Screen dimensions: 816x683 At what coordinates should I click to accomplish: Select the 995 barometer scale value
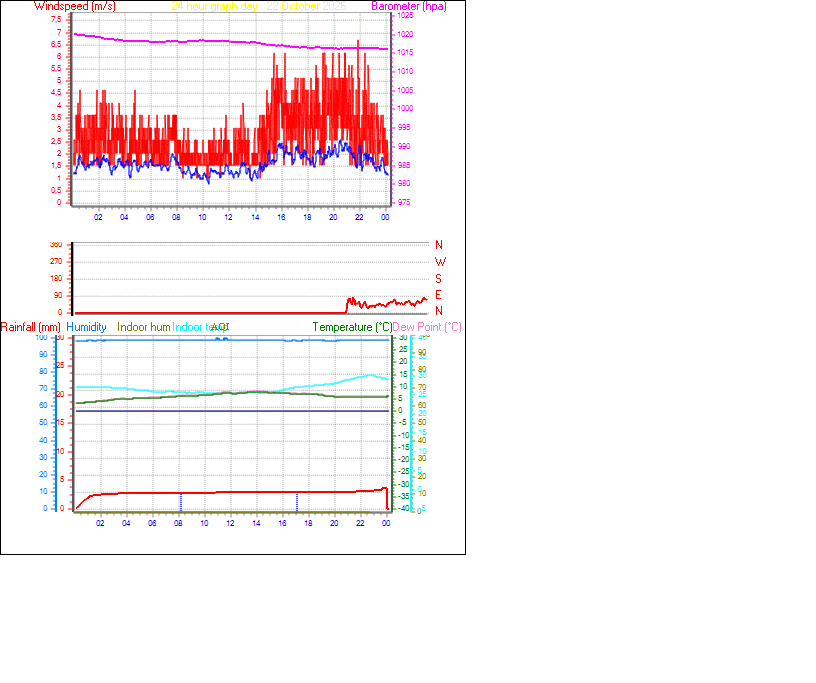click(404, 127)
